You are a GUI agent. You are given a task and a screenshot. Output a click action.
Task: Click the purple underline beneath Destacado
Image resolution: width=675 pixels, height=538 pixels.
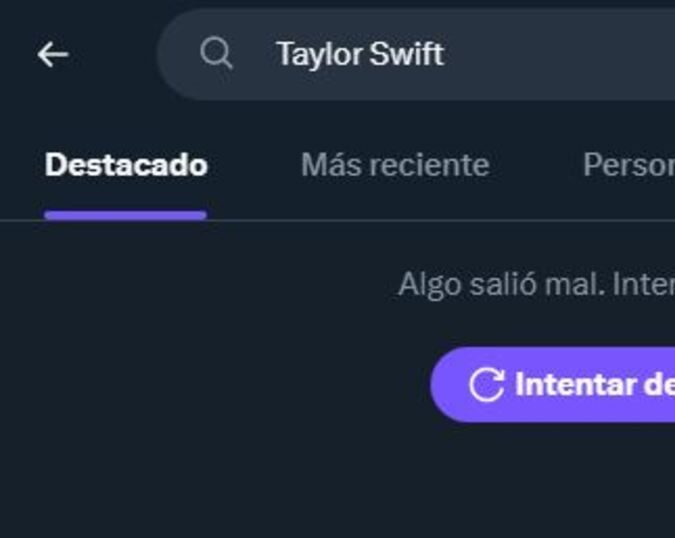coord(126,214)
